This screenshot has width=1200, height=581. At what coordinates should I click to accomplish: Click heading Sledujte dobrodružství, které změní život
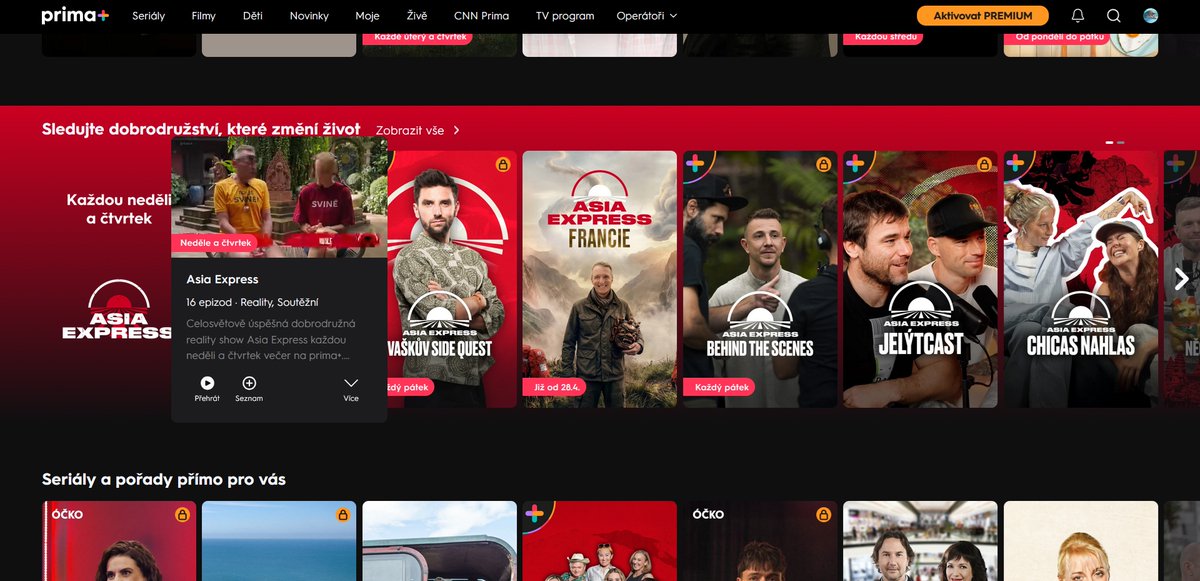(201, 129)
